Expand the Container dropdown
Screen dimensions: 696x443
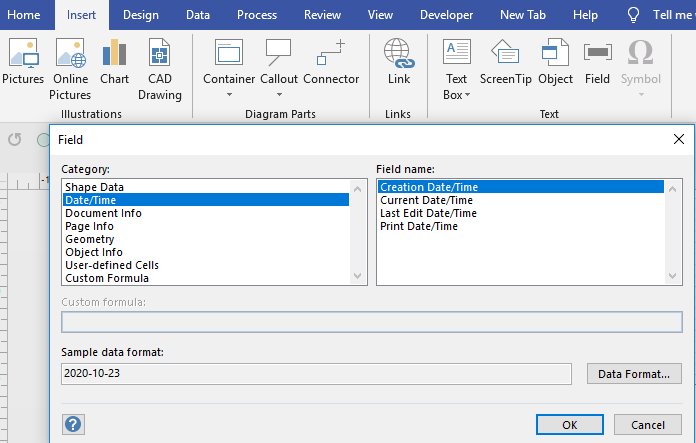(x=229, y=95)
